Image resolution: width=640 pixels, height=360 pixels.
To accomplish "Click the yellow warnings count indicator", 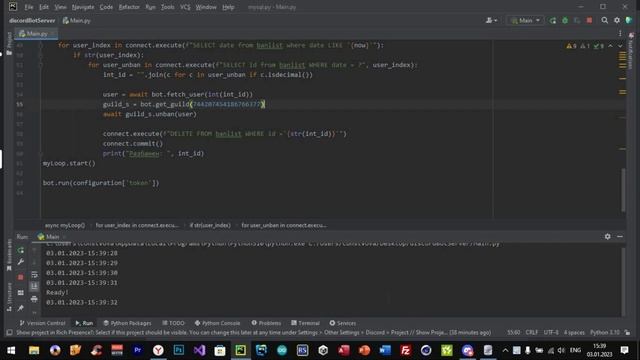I will click(x=571, y=46).
